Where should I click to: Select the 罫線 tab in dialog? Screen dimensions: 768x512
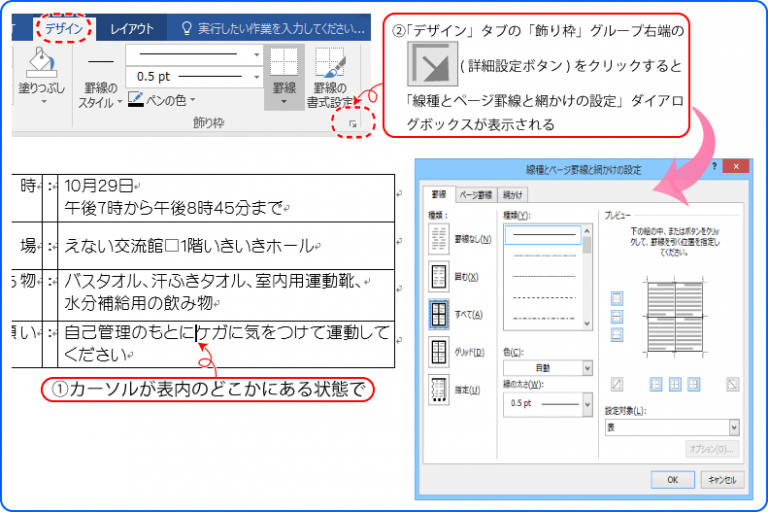438,195
